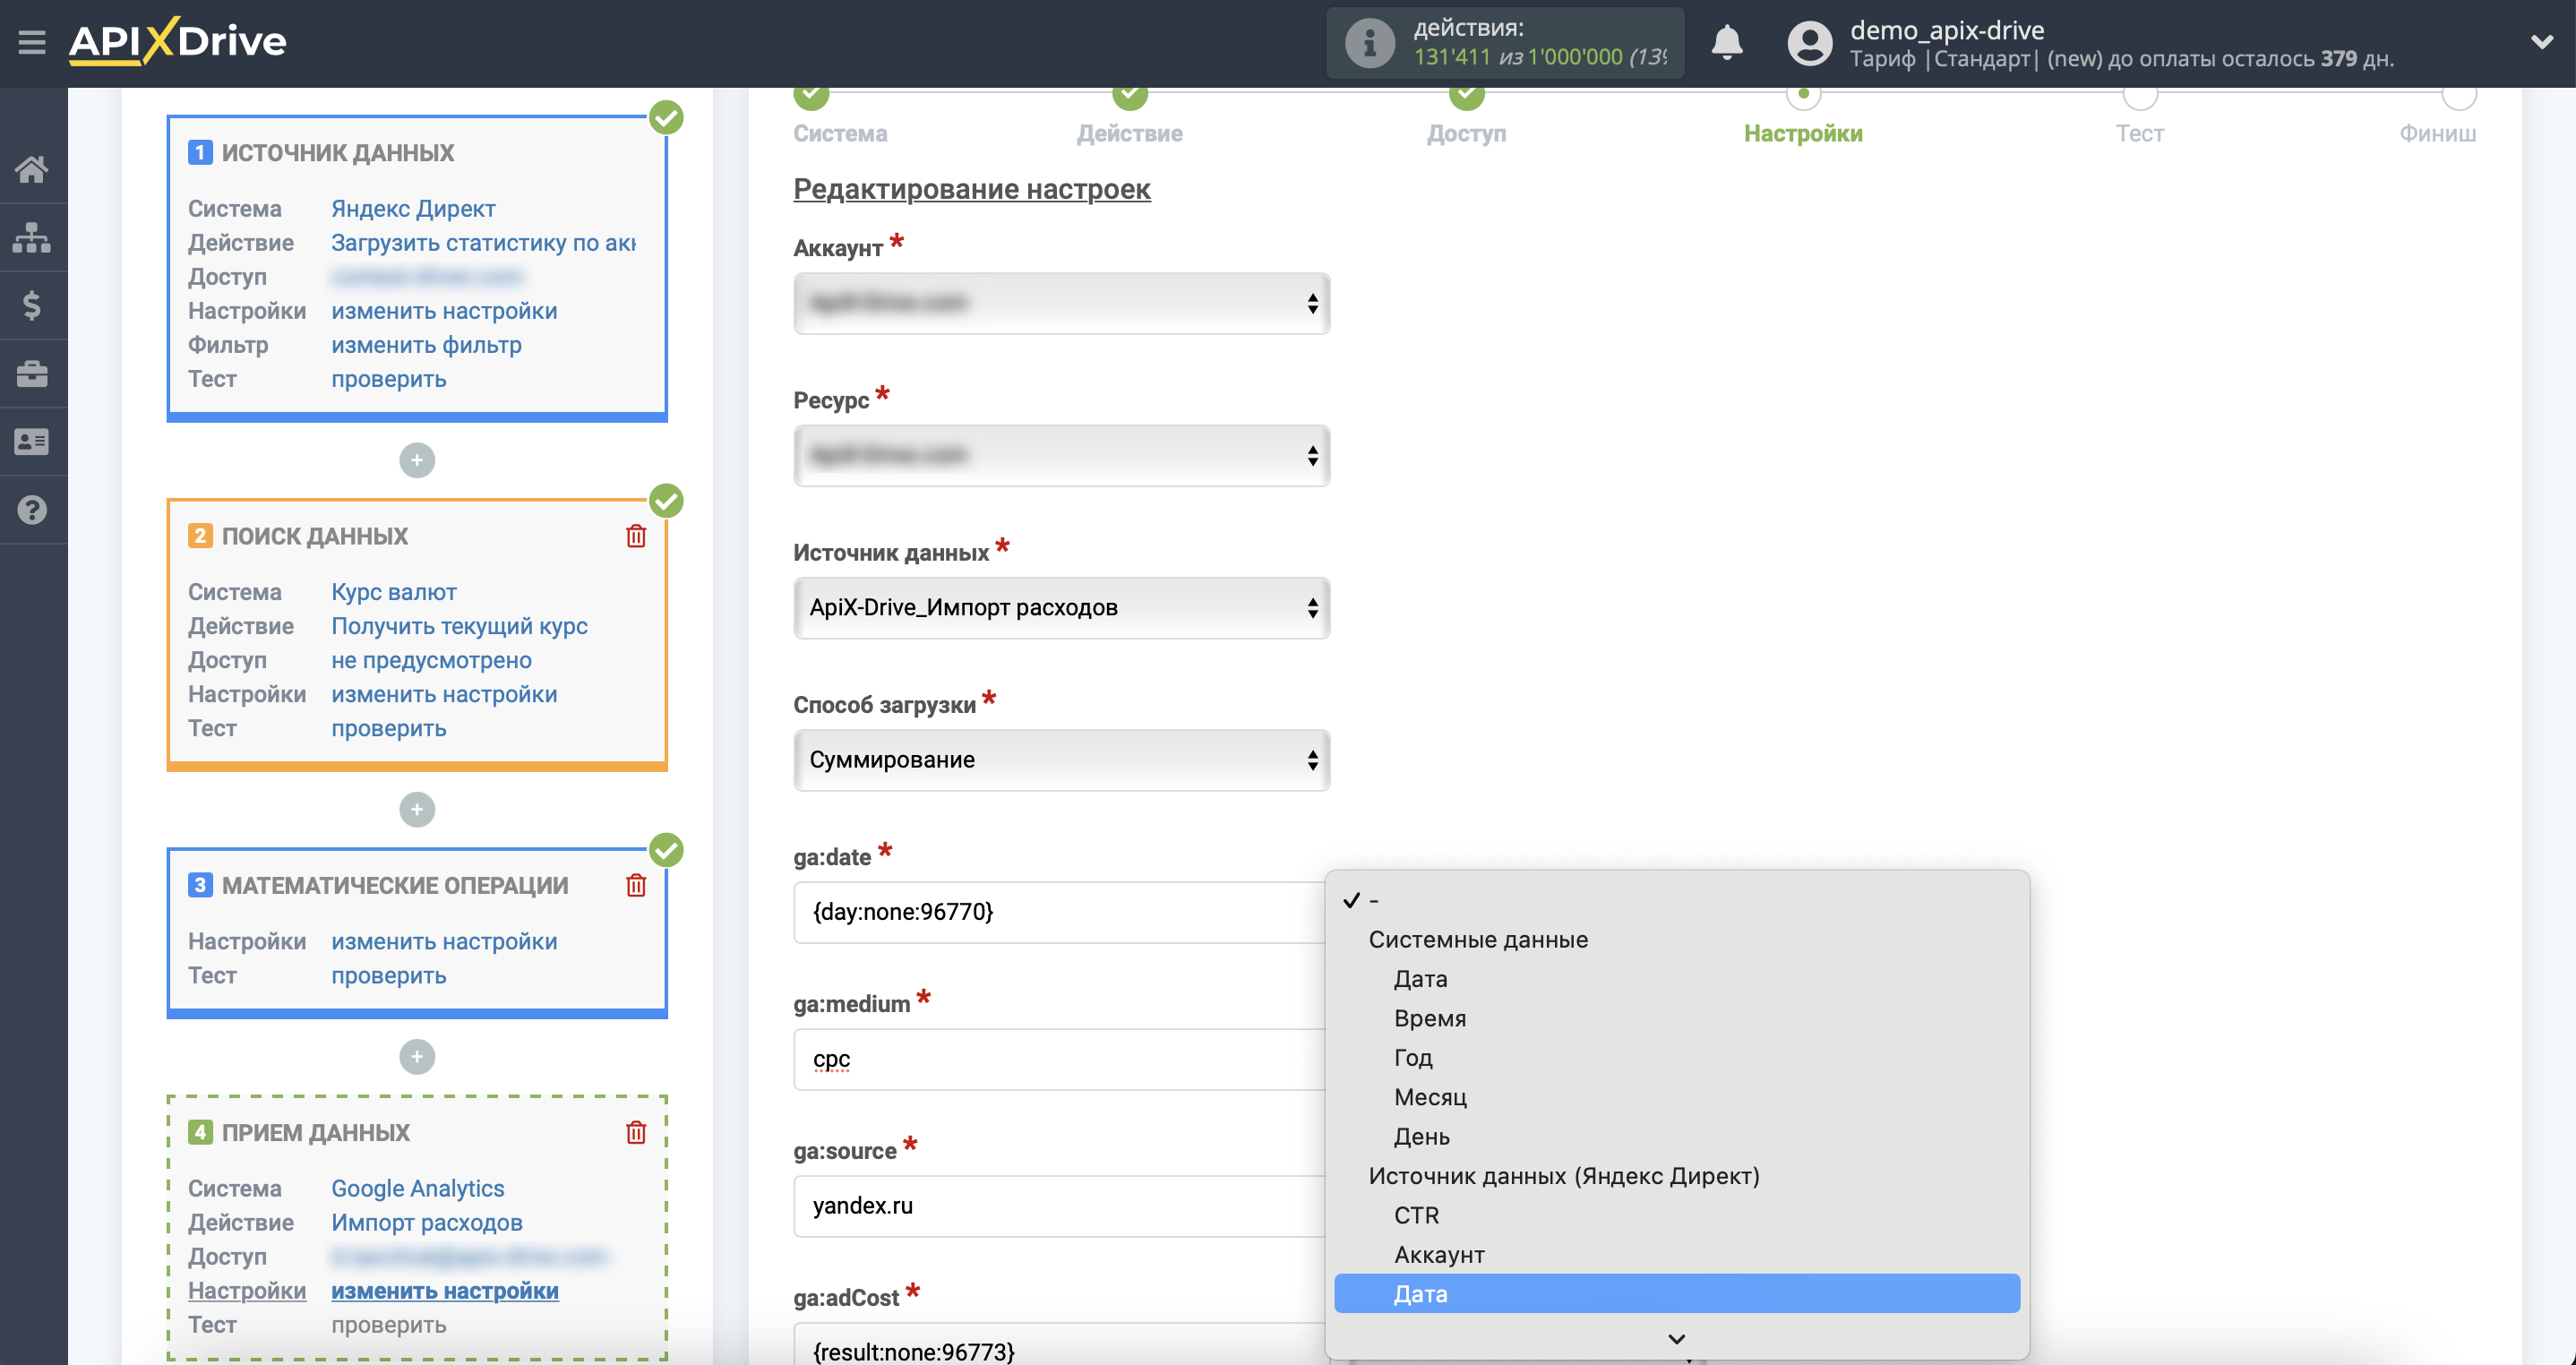Image resolution: width=2576 pixels, height=1365 pixels.
Task: Add step after Математические операции block
Action: point(417,1056)
